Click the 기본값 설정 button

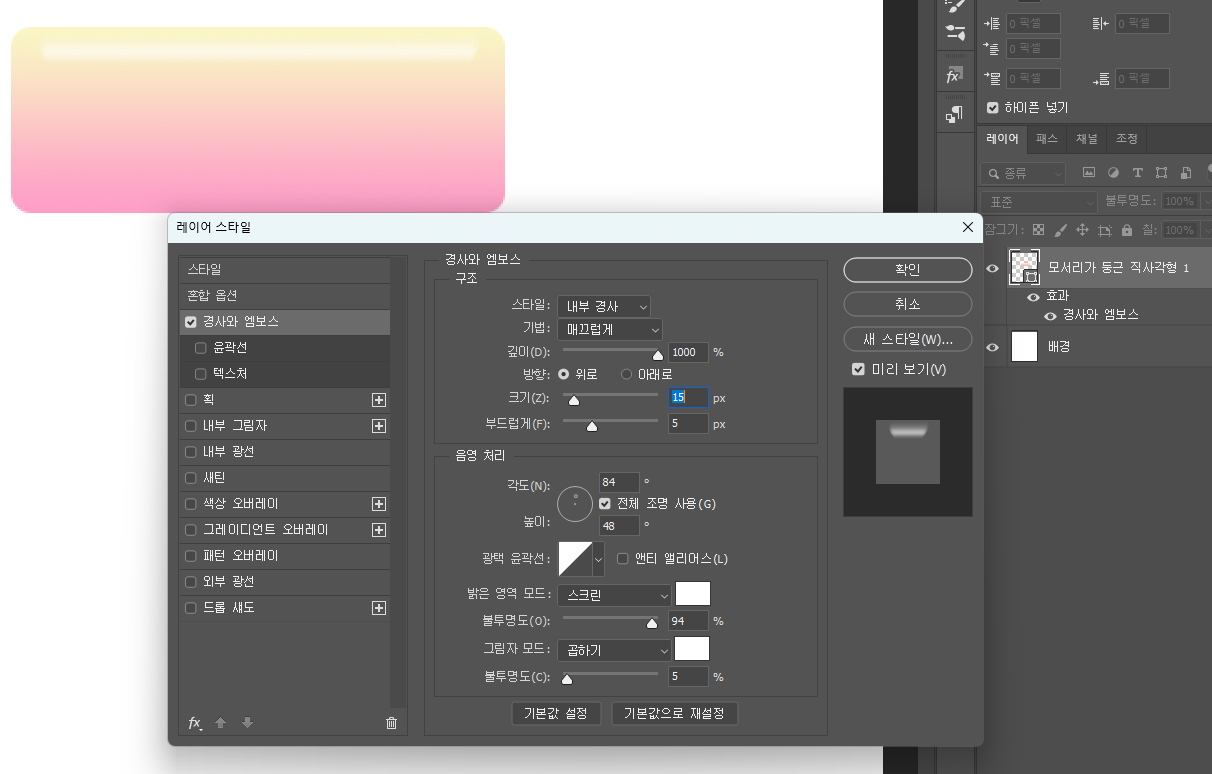click(x=556, y=713)
